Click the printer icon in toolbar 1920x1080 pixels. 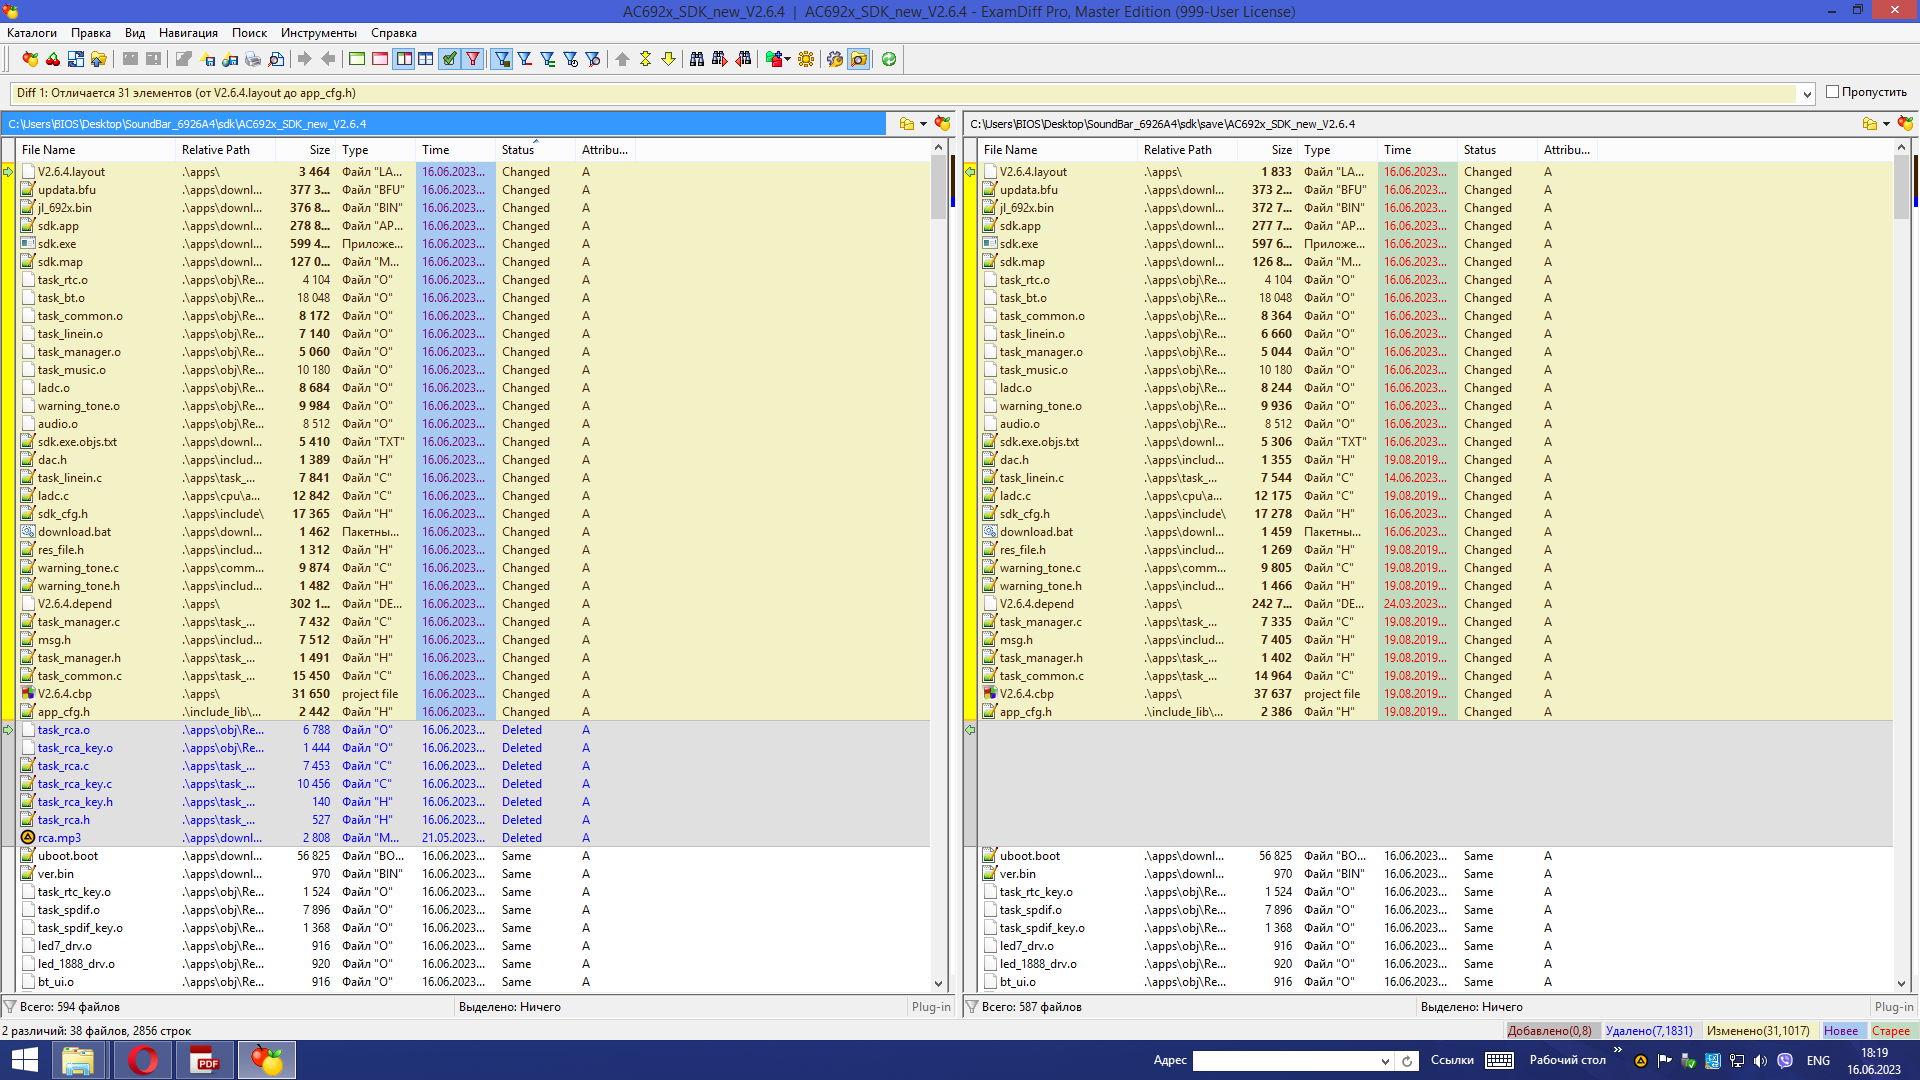[253, 59]
